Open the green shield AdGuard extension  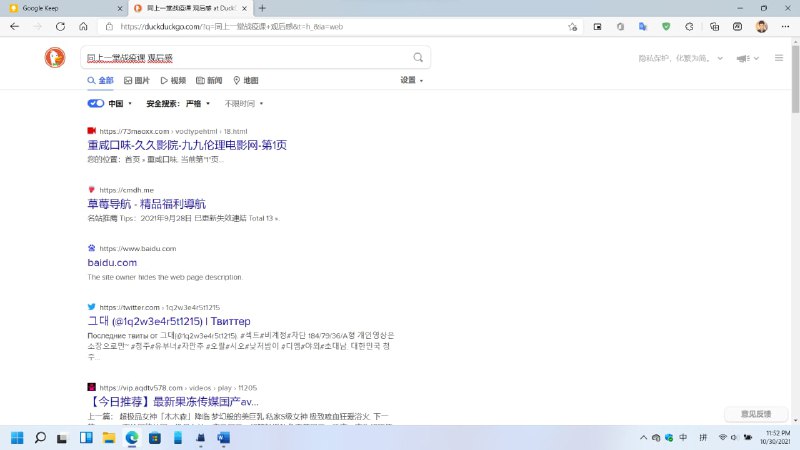click(x=666, y=27)
